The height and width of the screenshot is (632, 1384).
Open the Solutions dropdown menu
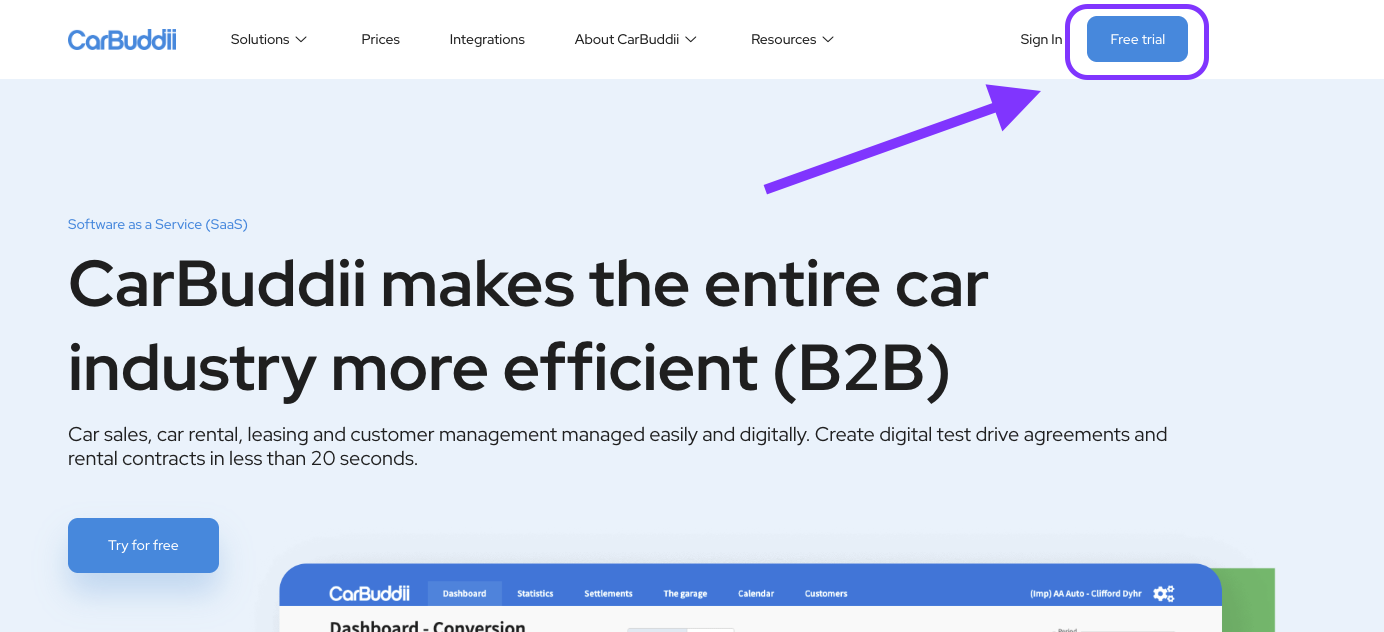pyautogui.click(x=269, y=39)
